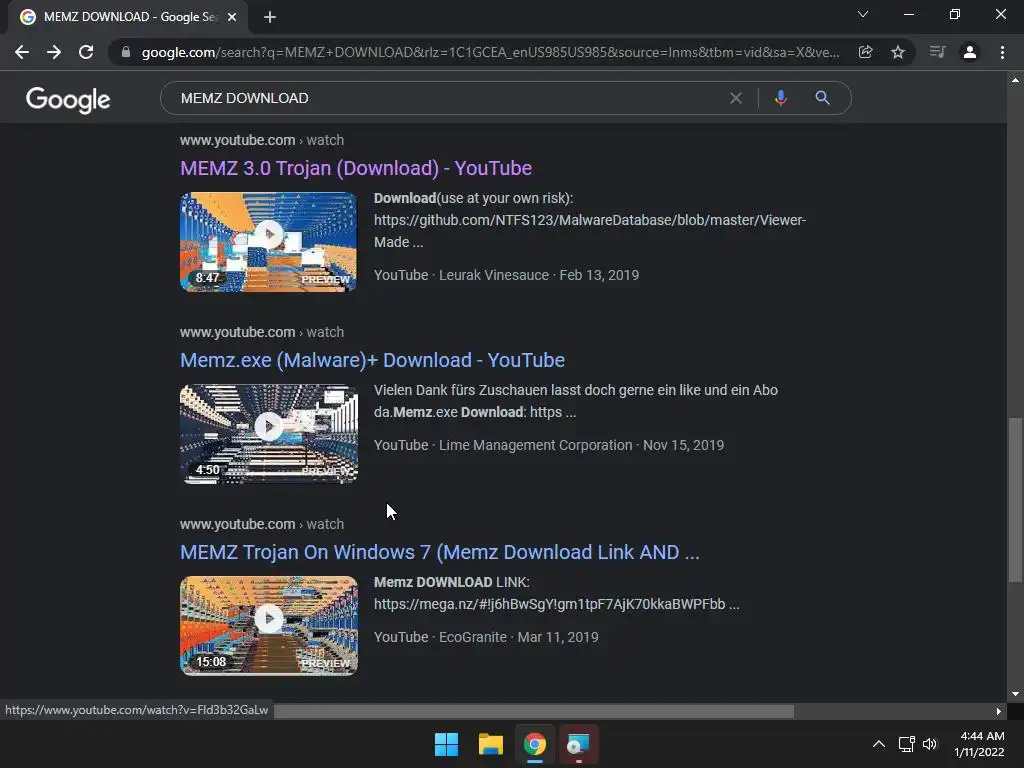Select the MEMZ DOWNLOAD Google Search tab

coord(127,17)
